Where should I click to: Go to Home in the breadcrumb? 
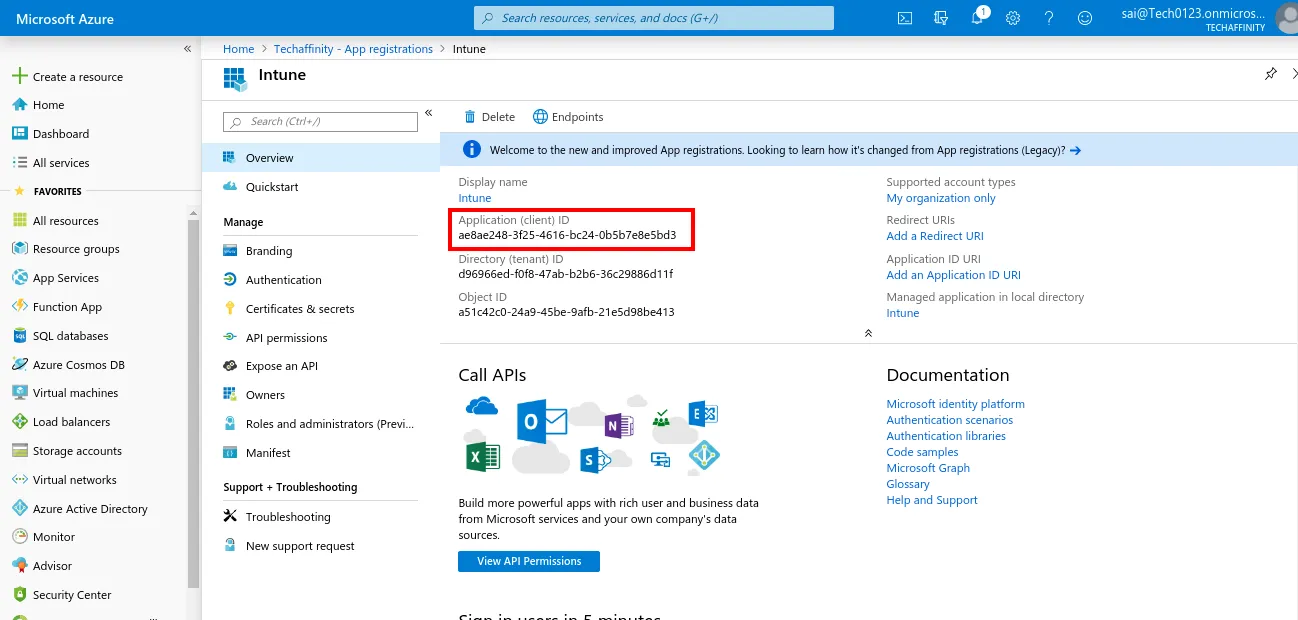238,49
